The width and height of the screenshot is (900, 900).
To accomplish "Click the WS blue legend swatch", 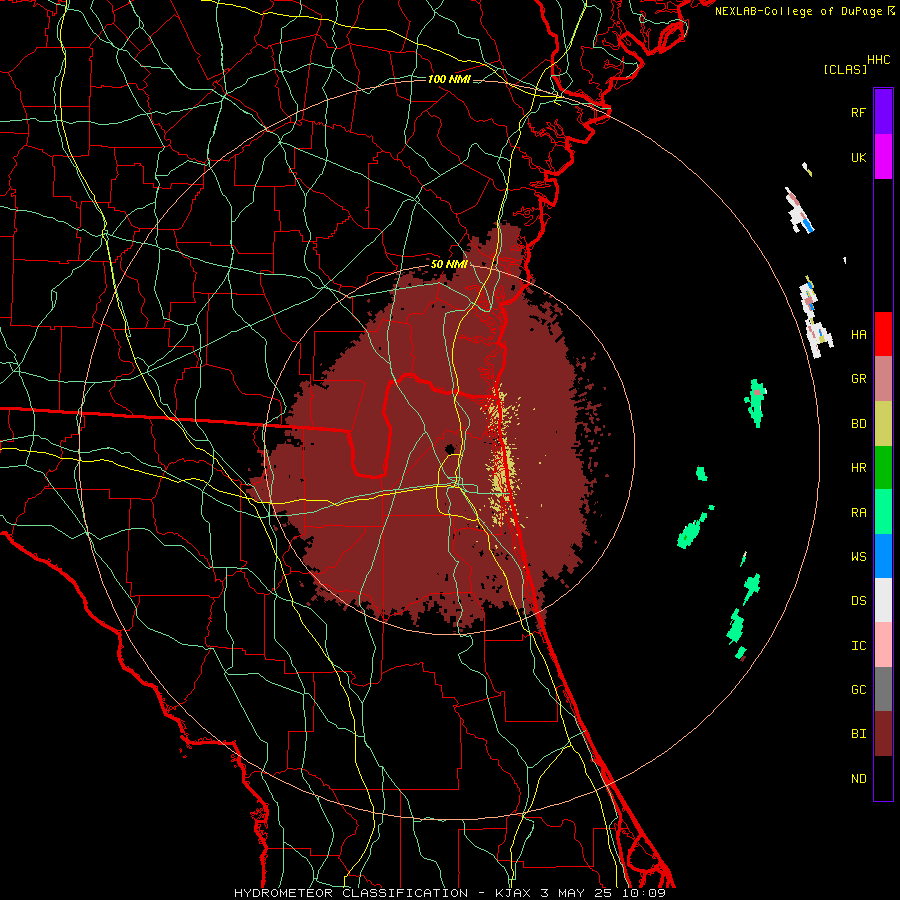I will click(883, 556).
